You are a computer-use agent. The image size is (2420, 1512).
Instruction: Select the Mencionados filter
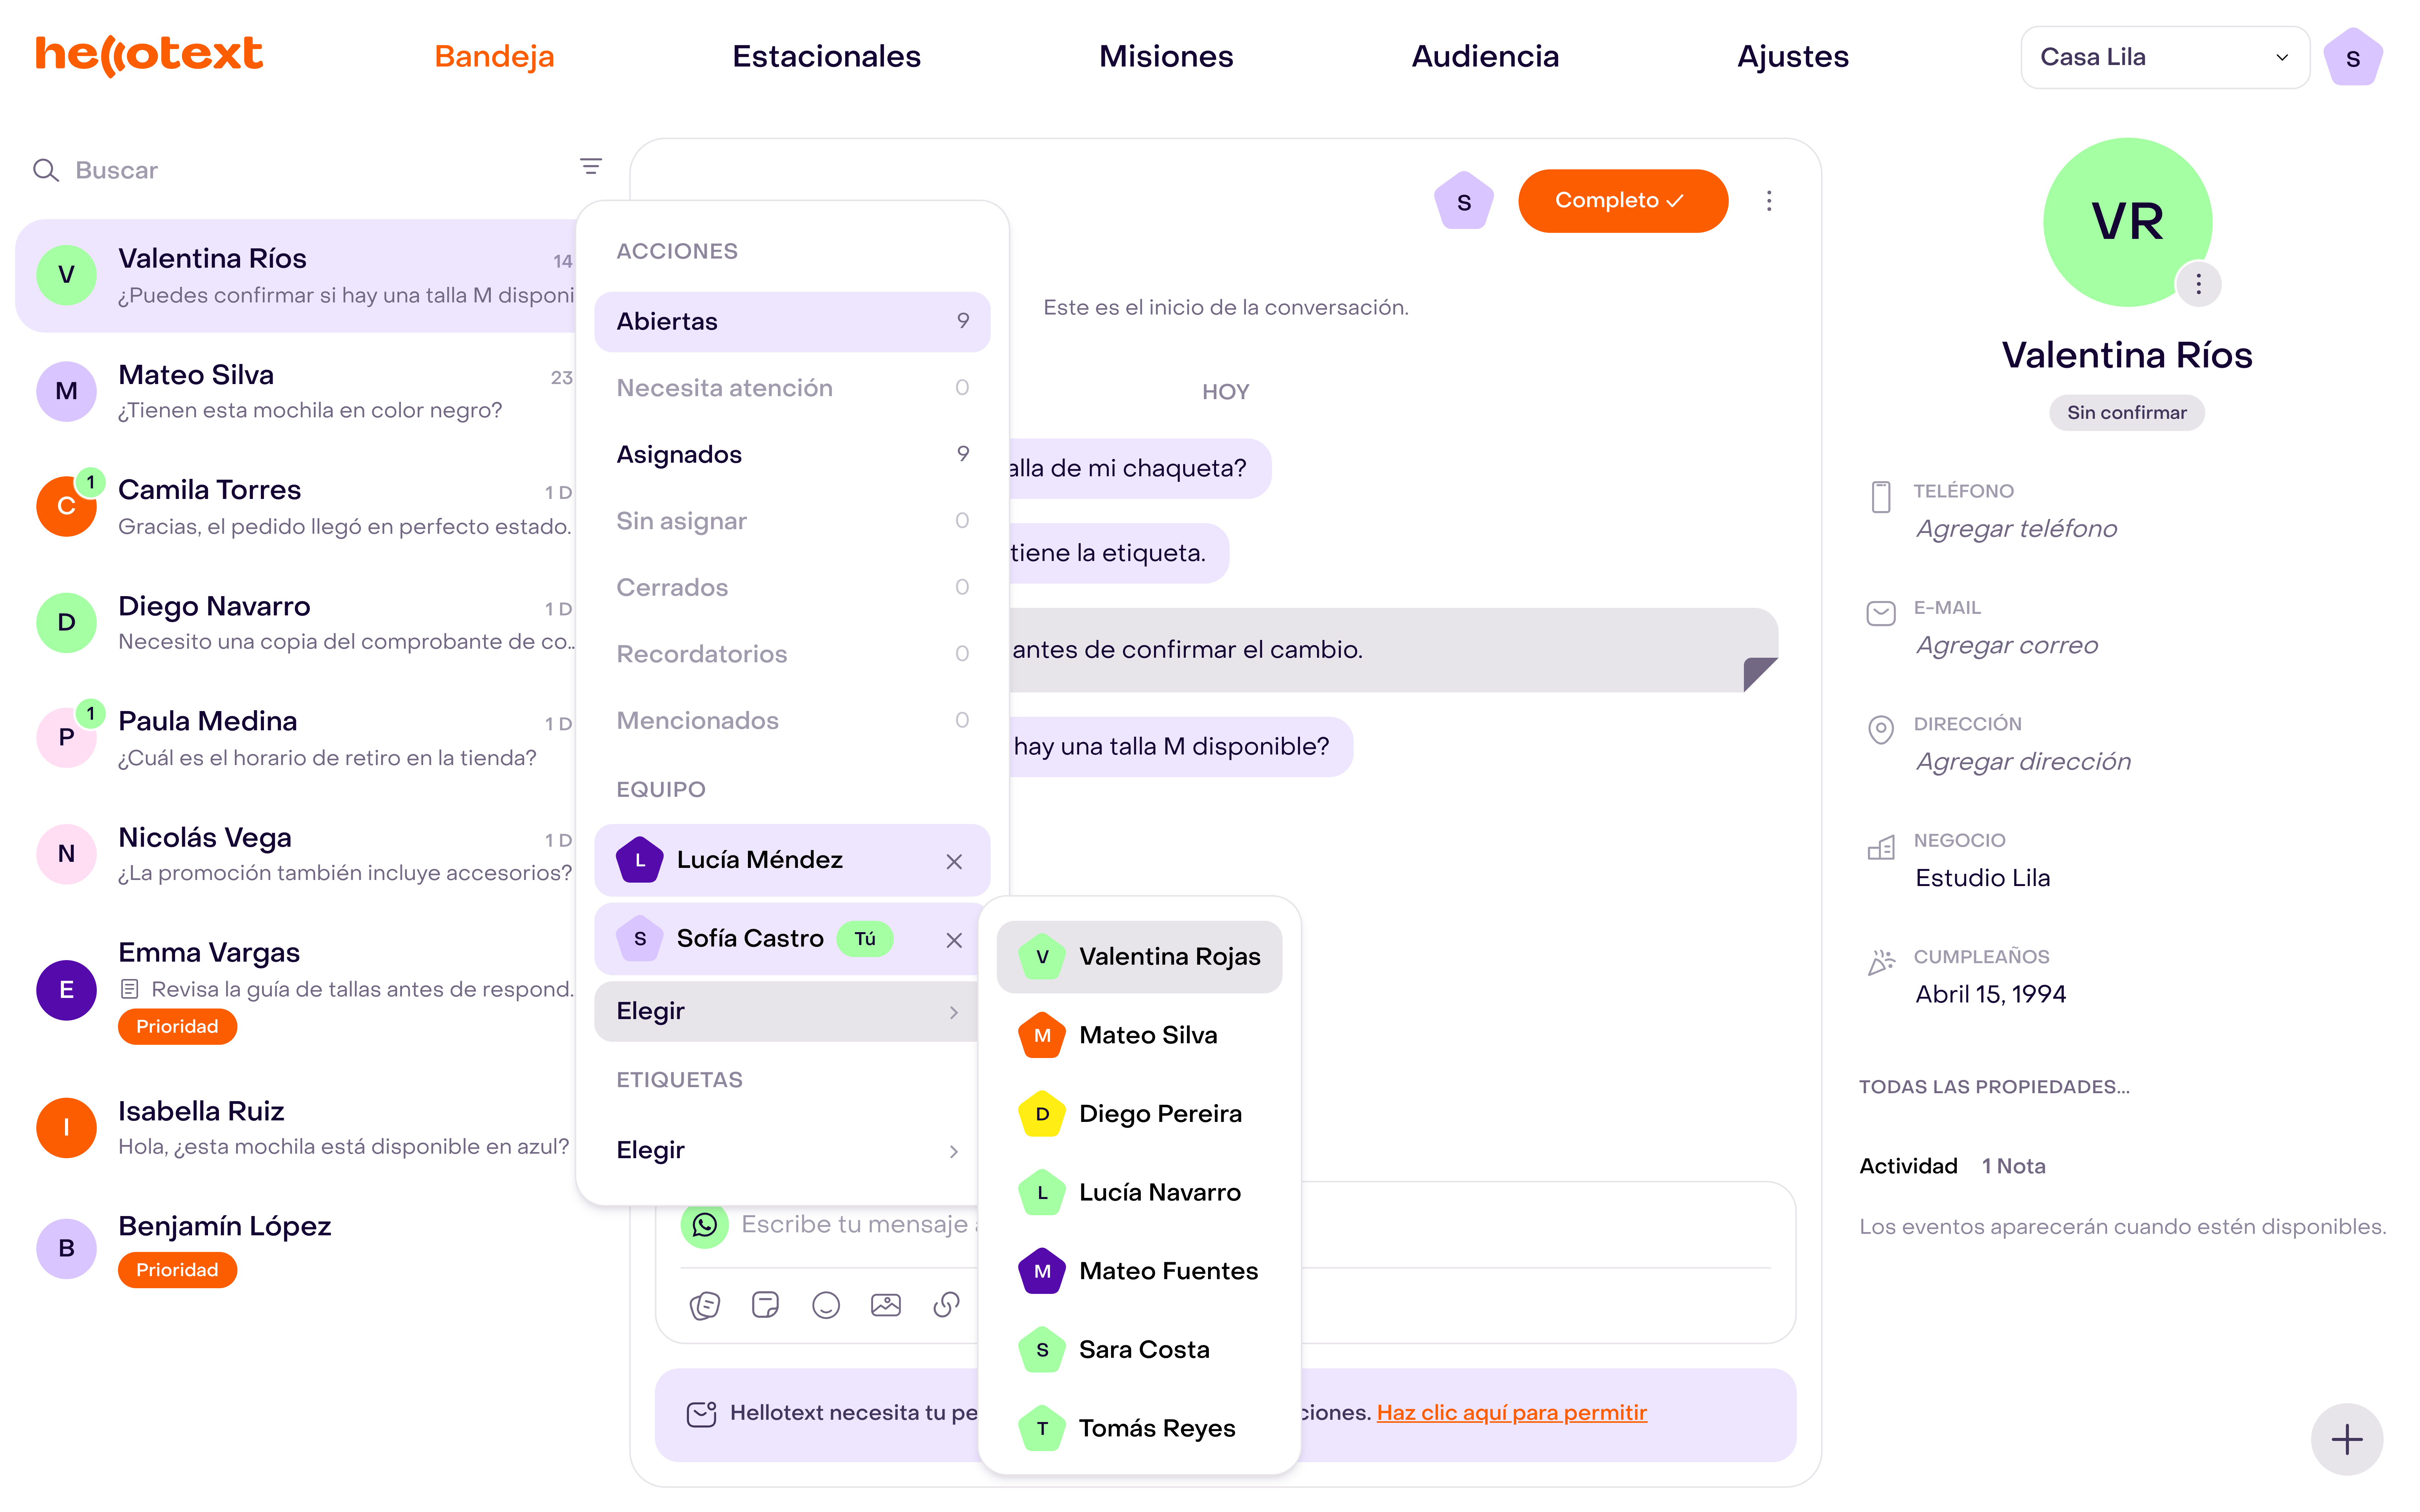(792, 720)
